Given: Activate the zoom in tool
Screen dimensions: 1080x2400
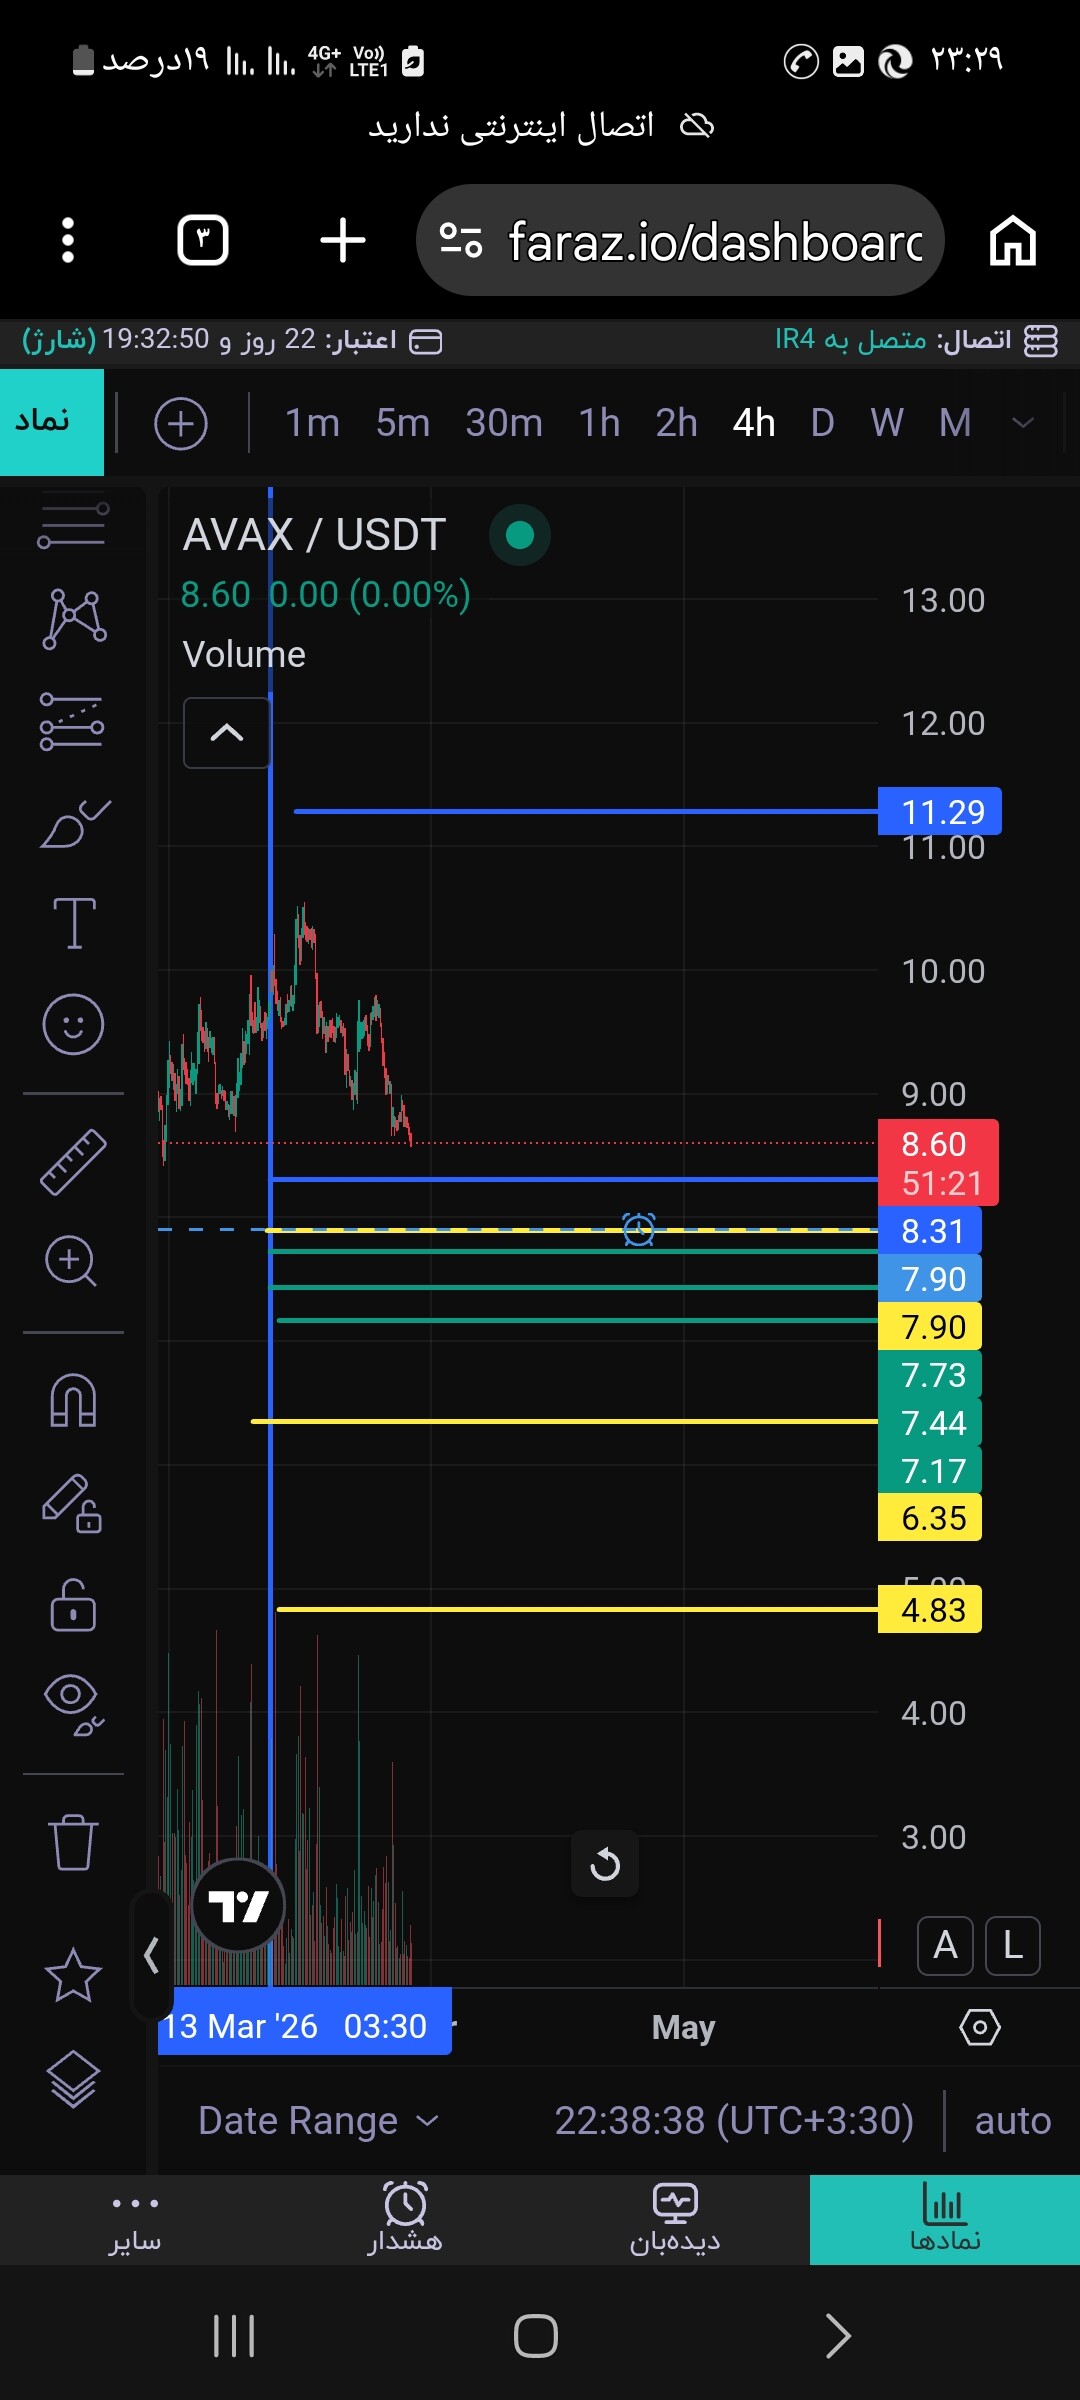Looking at the screenshot, I should [x=71, y=1262].
